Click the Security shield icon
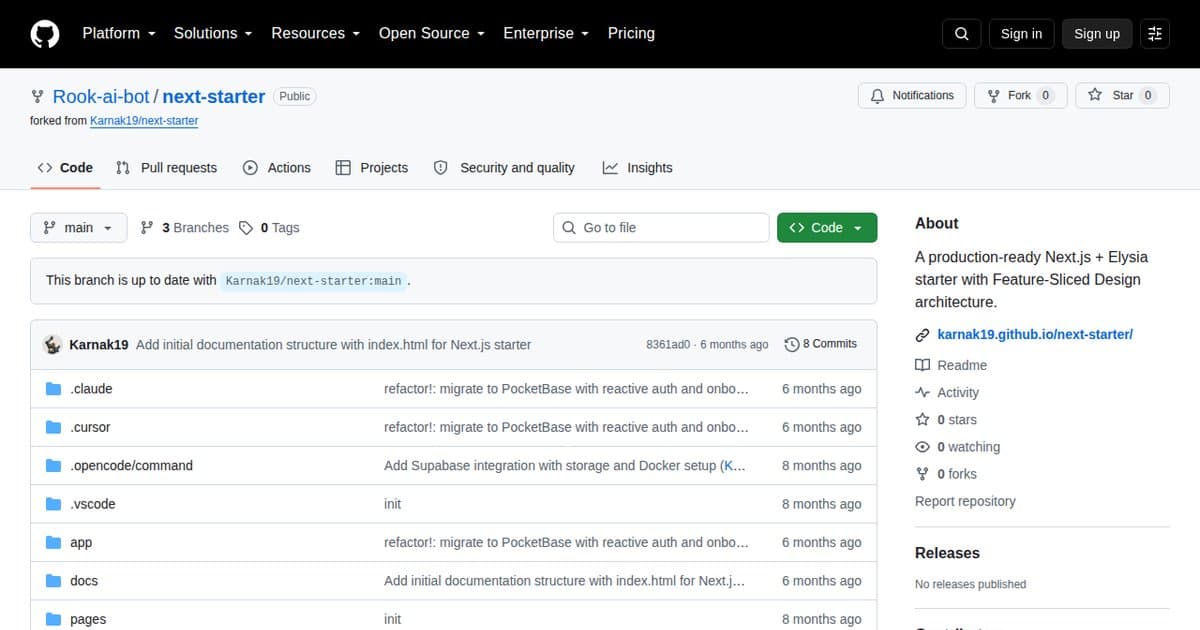This screenshot has height=630, width=1200. click(441, 168)
